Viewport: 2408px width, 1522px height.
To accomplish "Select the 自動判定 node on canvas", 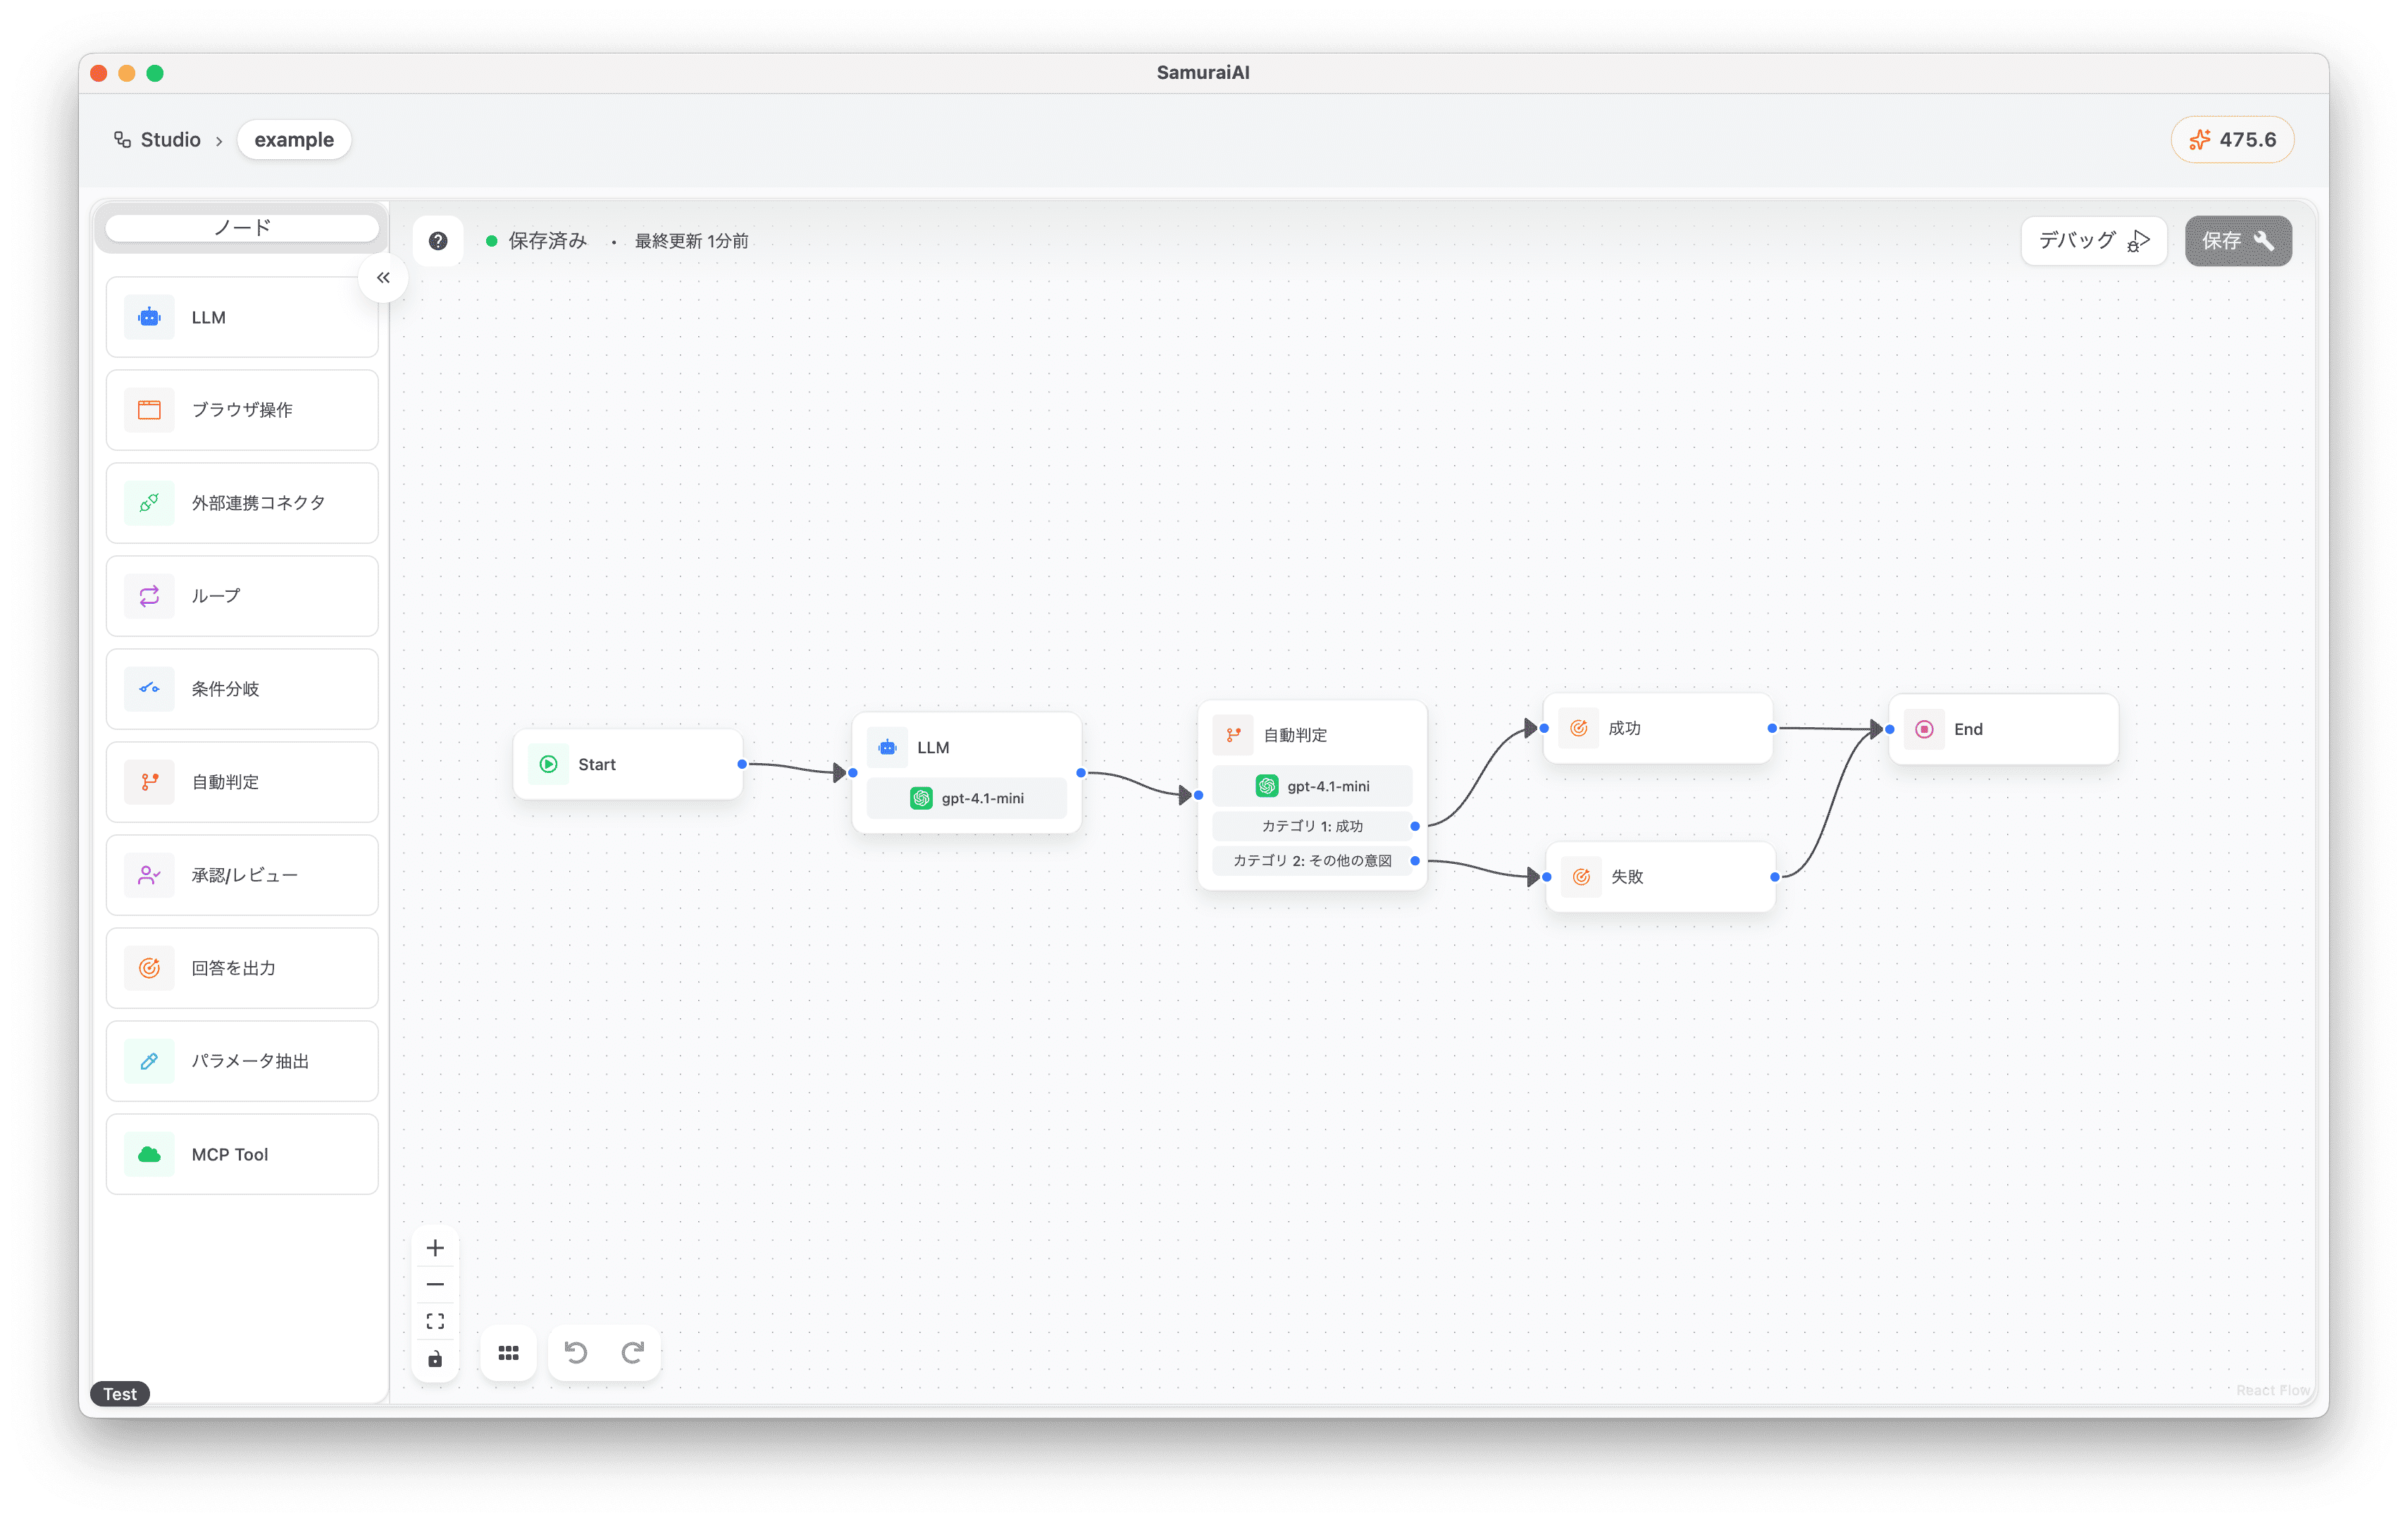I will [1312, 735].
